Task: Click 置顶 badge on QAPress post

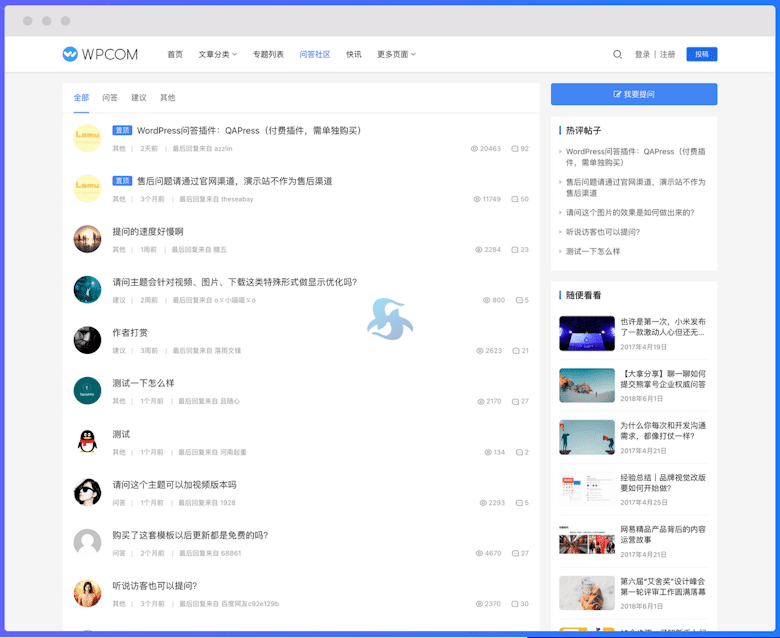Action: click(122, 130)
